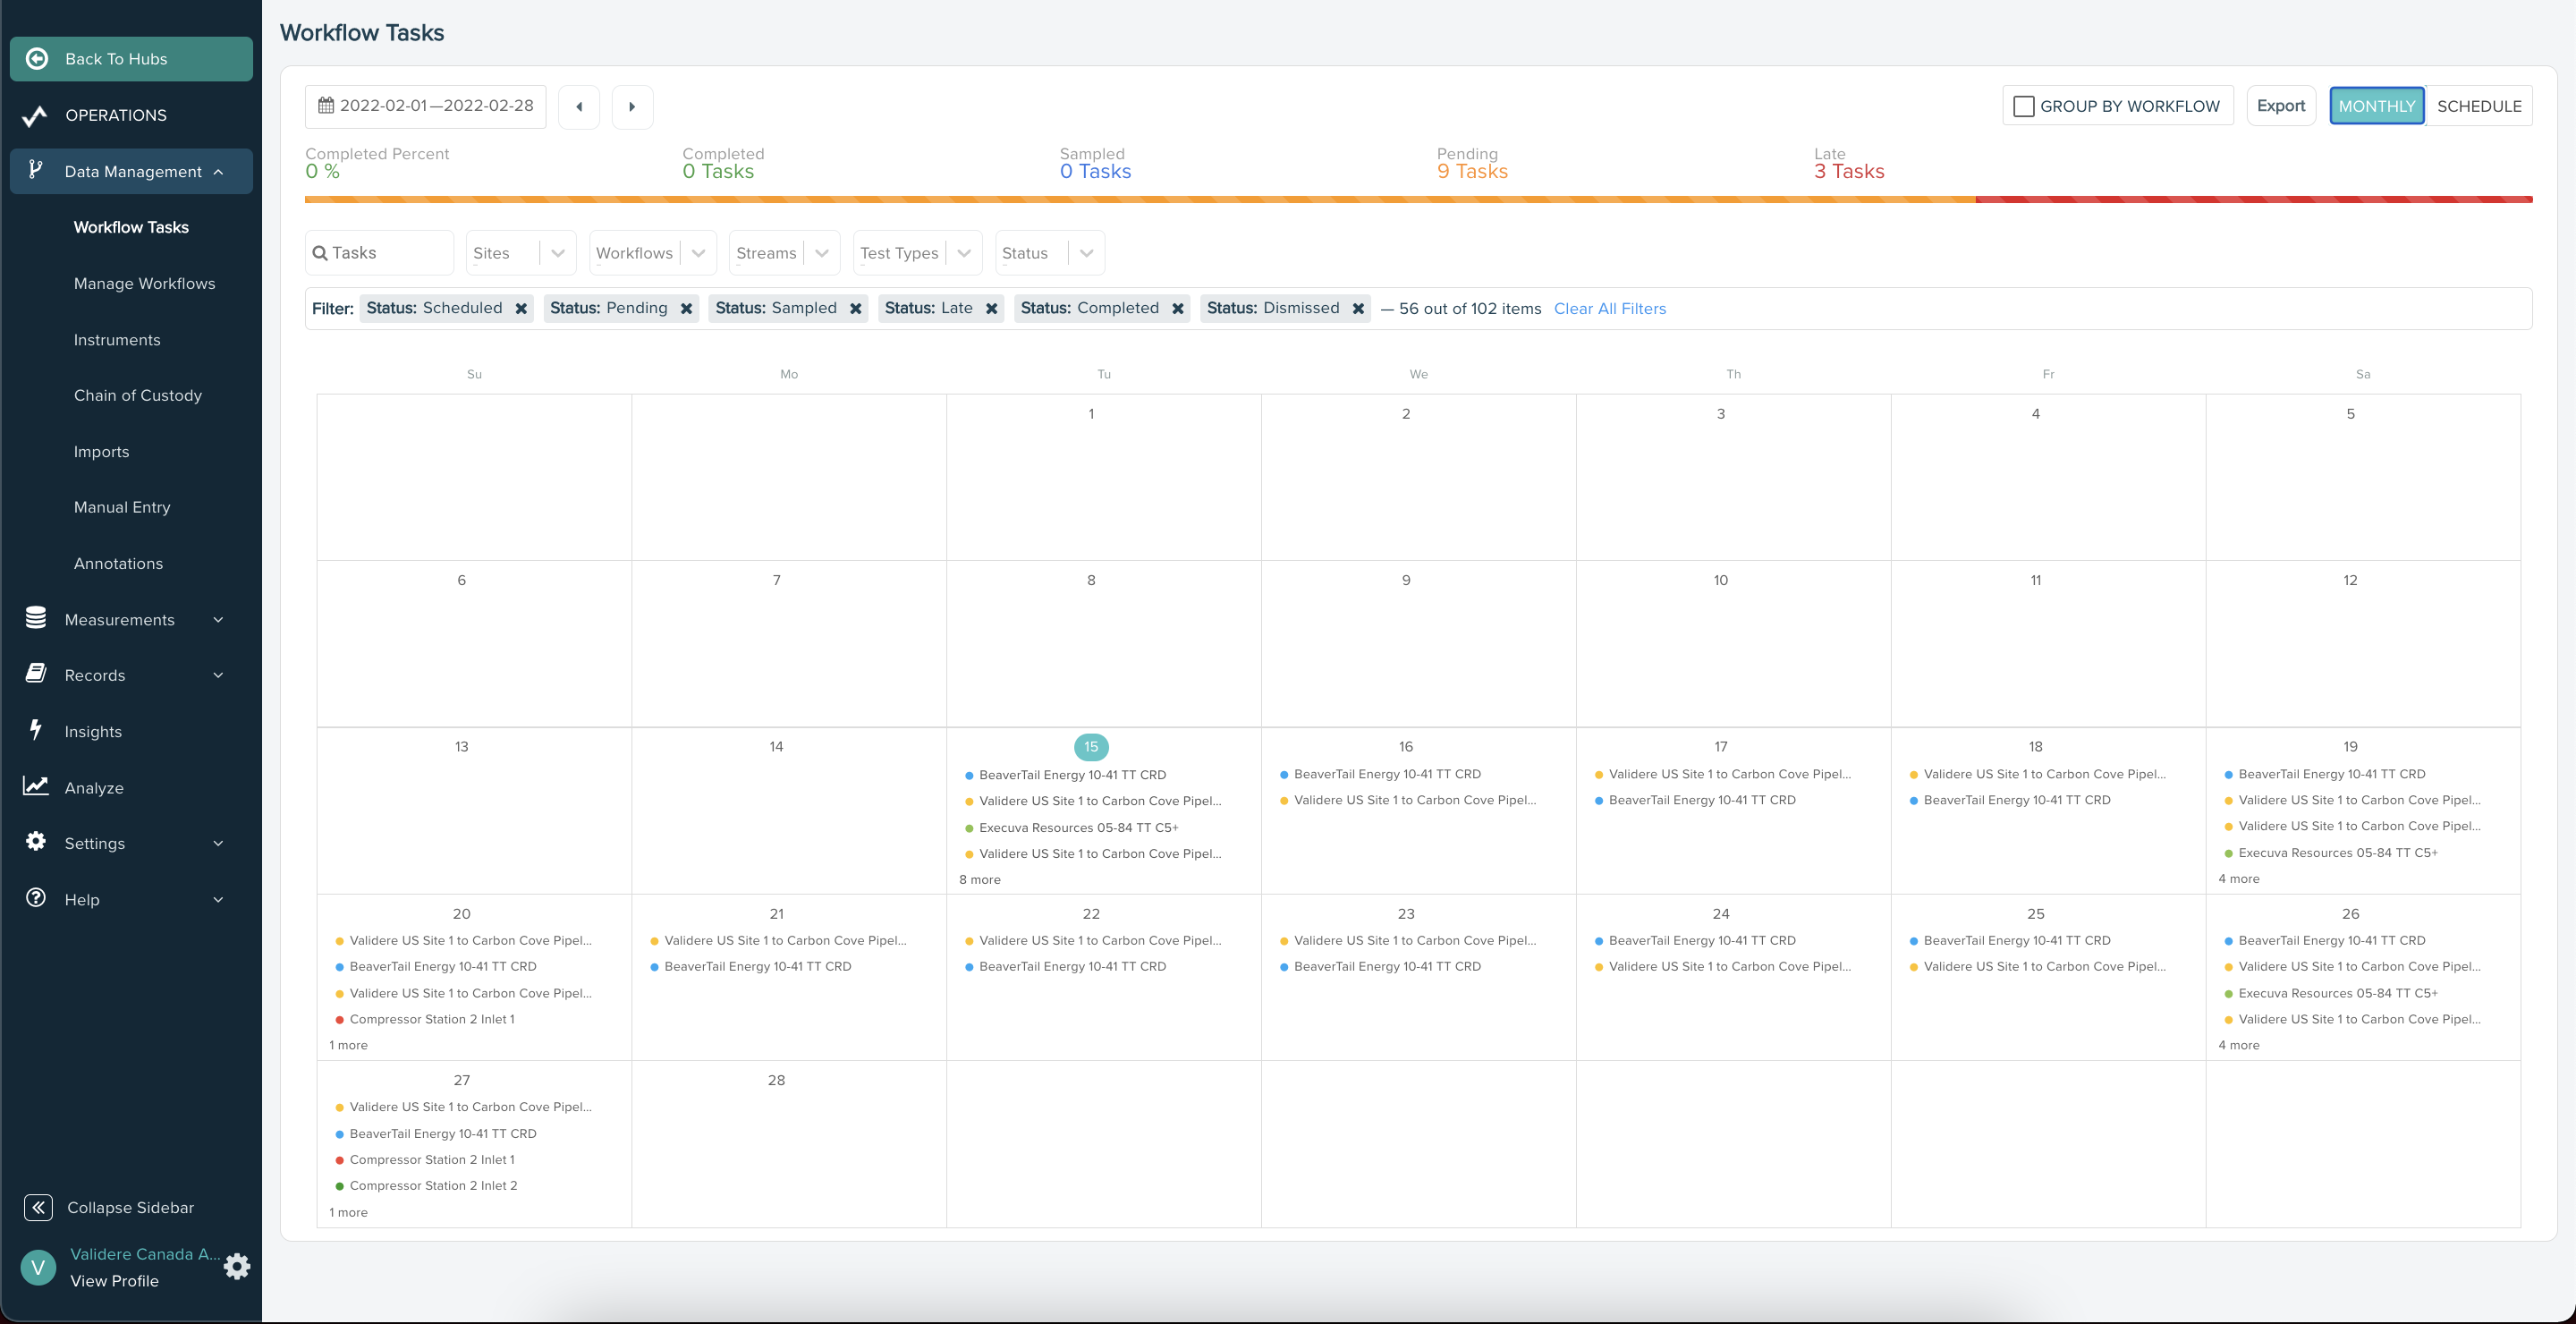Open the calendar date range picker
This screenshot has height=1324, width=2576.
coord(426,106)
